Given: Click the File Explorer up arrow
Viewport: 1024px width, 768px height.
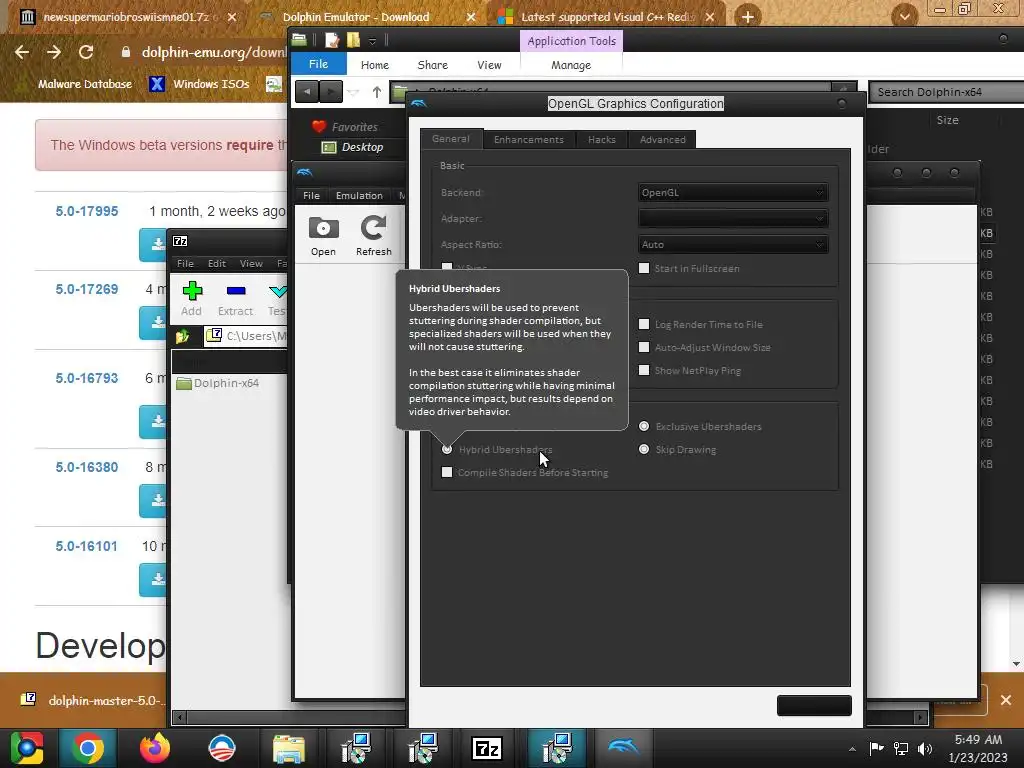Looking at the screenshot, I should (x=377, y=92).
